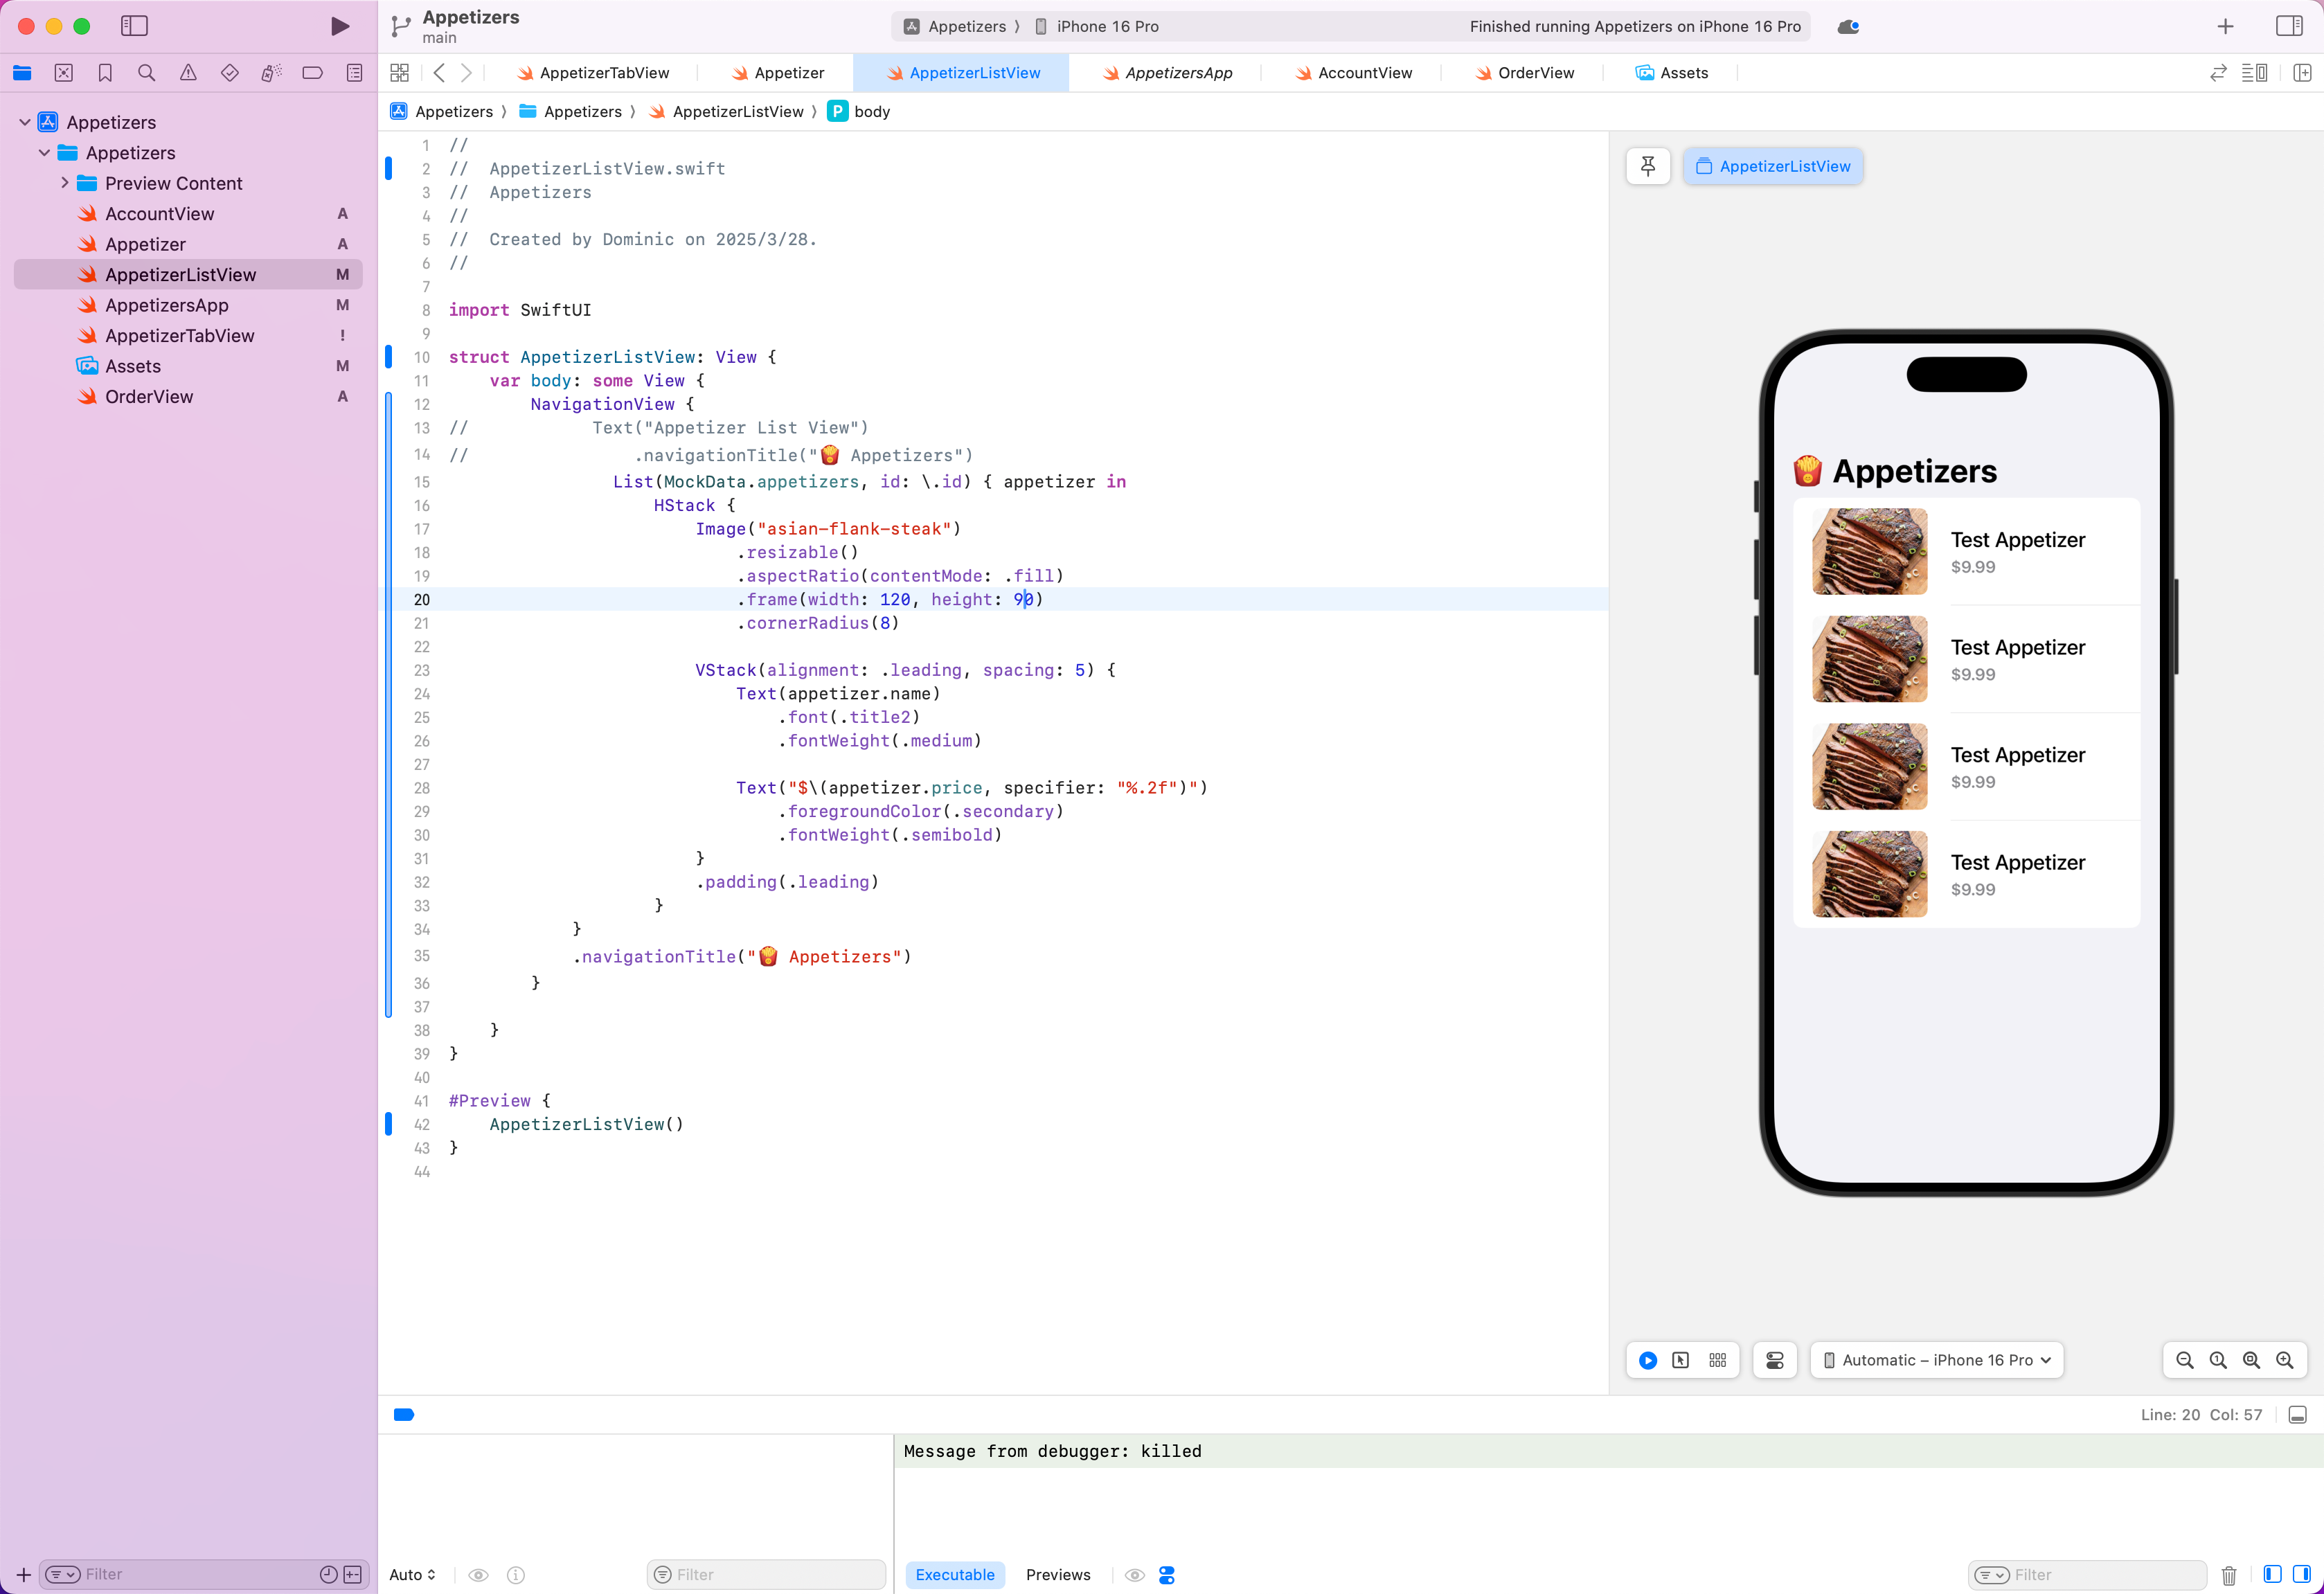Viewport: 2324px width, 1594px height.
Task: Open the Find navigator magnifier icon
Action: [146, 73]
